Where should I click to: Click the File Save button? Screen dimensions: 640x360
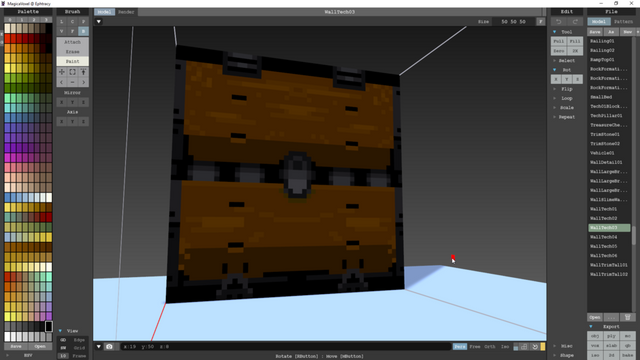[595, 31]
